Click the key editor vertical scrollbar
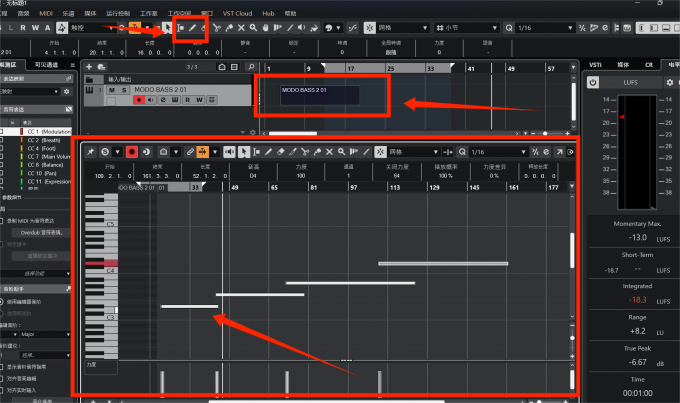680x403 pixels. pyautogui.click(x=572, y=250)
